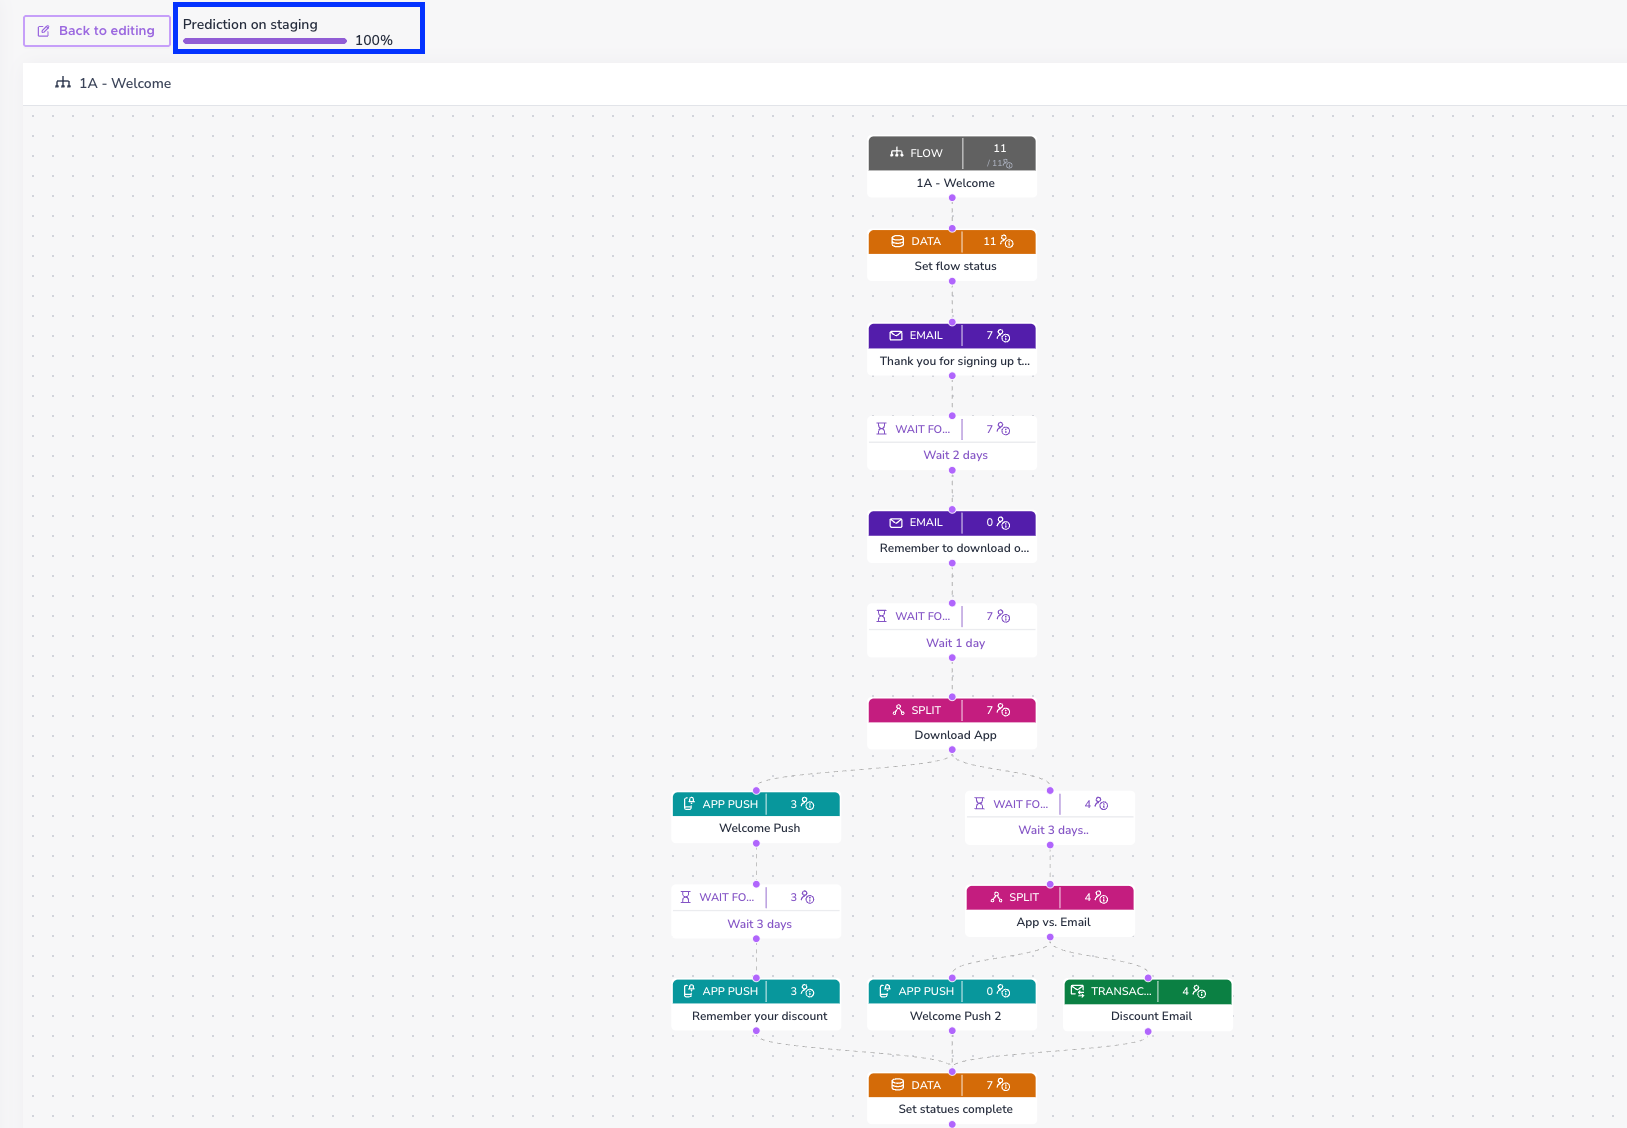The height and width of the screenshot is (1128, 1627).
Task: Open the Remember your discount push node
Action: click(x=756, y=1004)
